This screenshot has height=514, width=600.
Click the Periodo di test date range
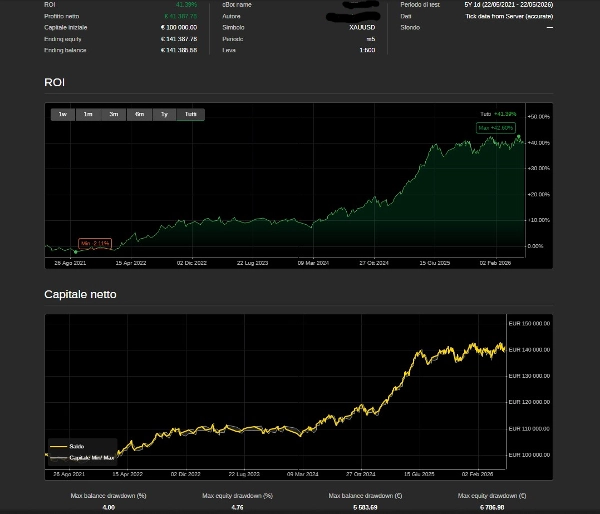pos(509,5)
